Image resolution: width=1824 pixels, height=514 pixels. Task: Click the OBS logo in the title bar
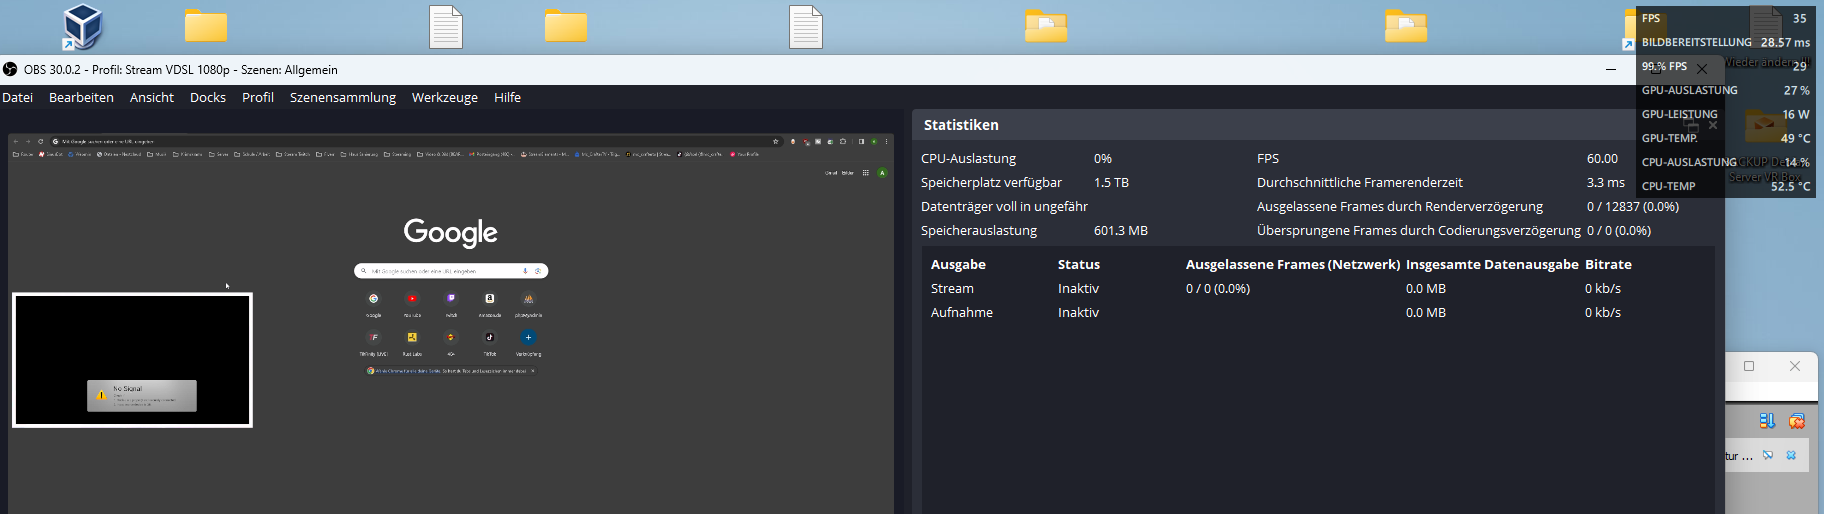pos(10,69)
